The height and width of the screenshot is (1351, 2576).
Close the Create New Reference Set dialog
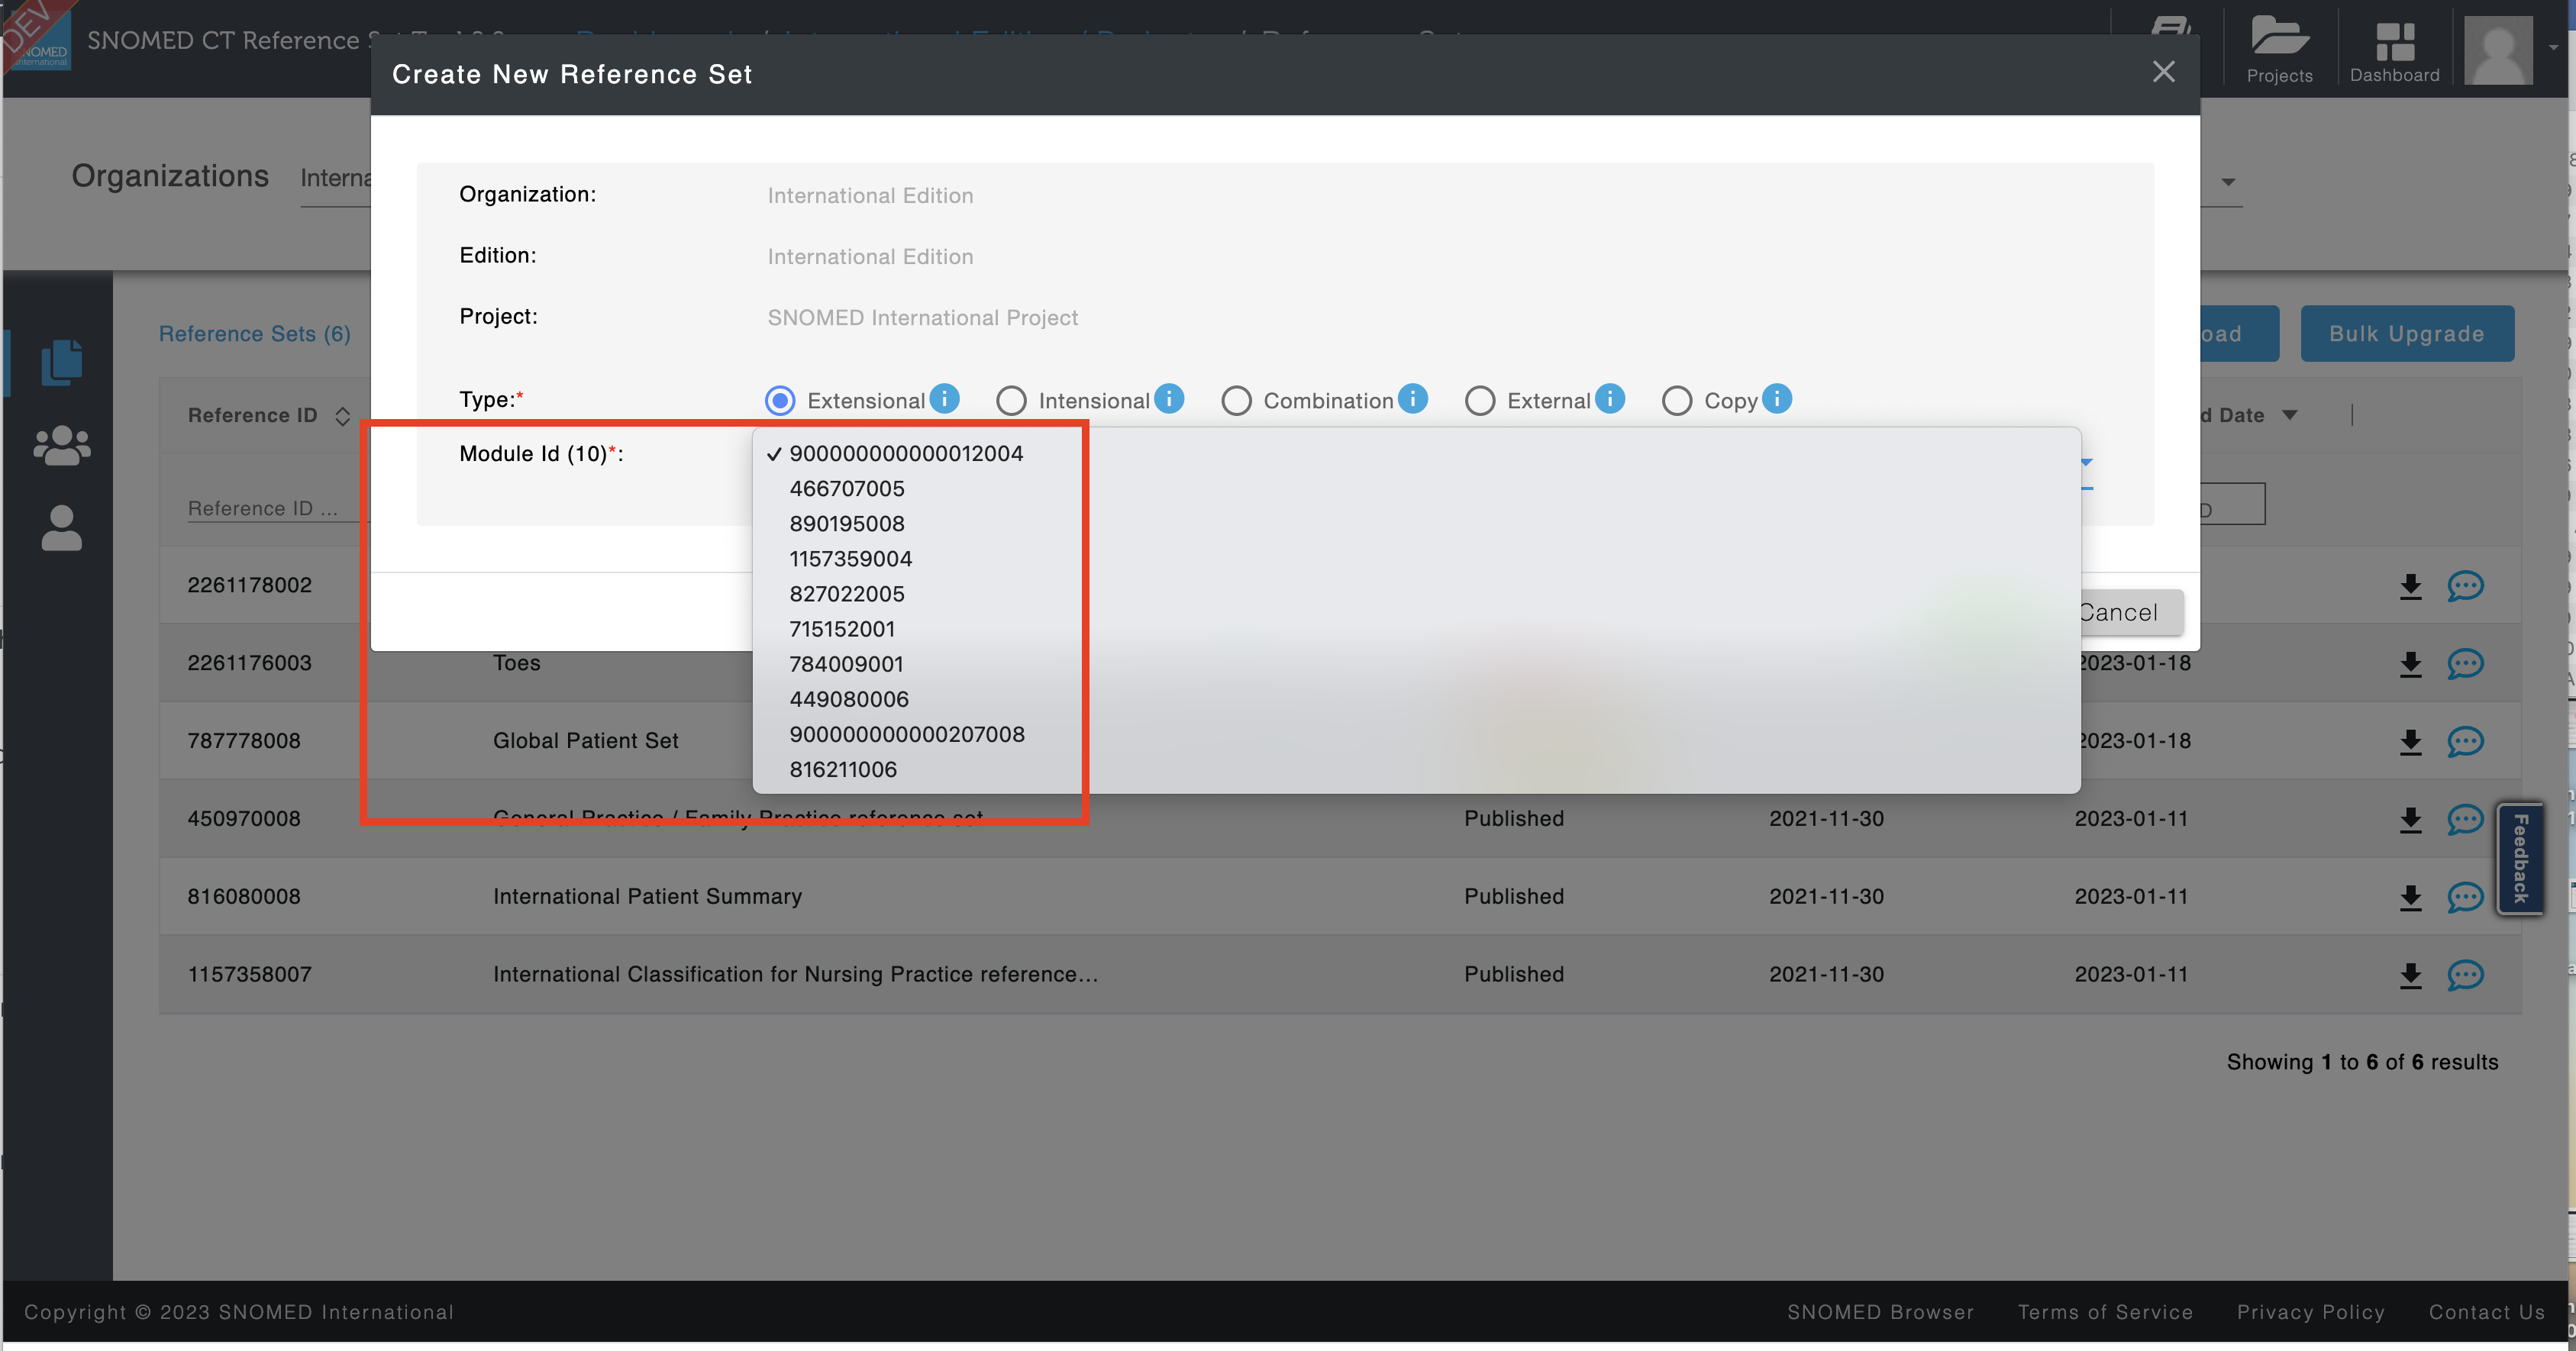click(x=2163, y=72)
